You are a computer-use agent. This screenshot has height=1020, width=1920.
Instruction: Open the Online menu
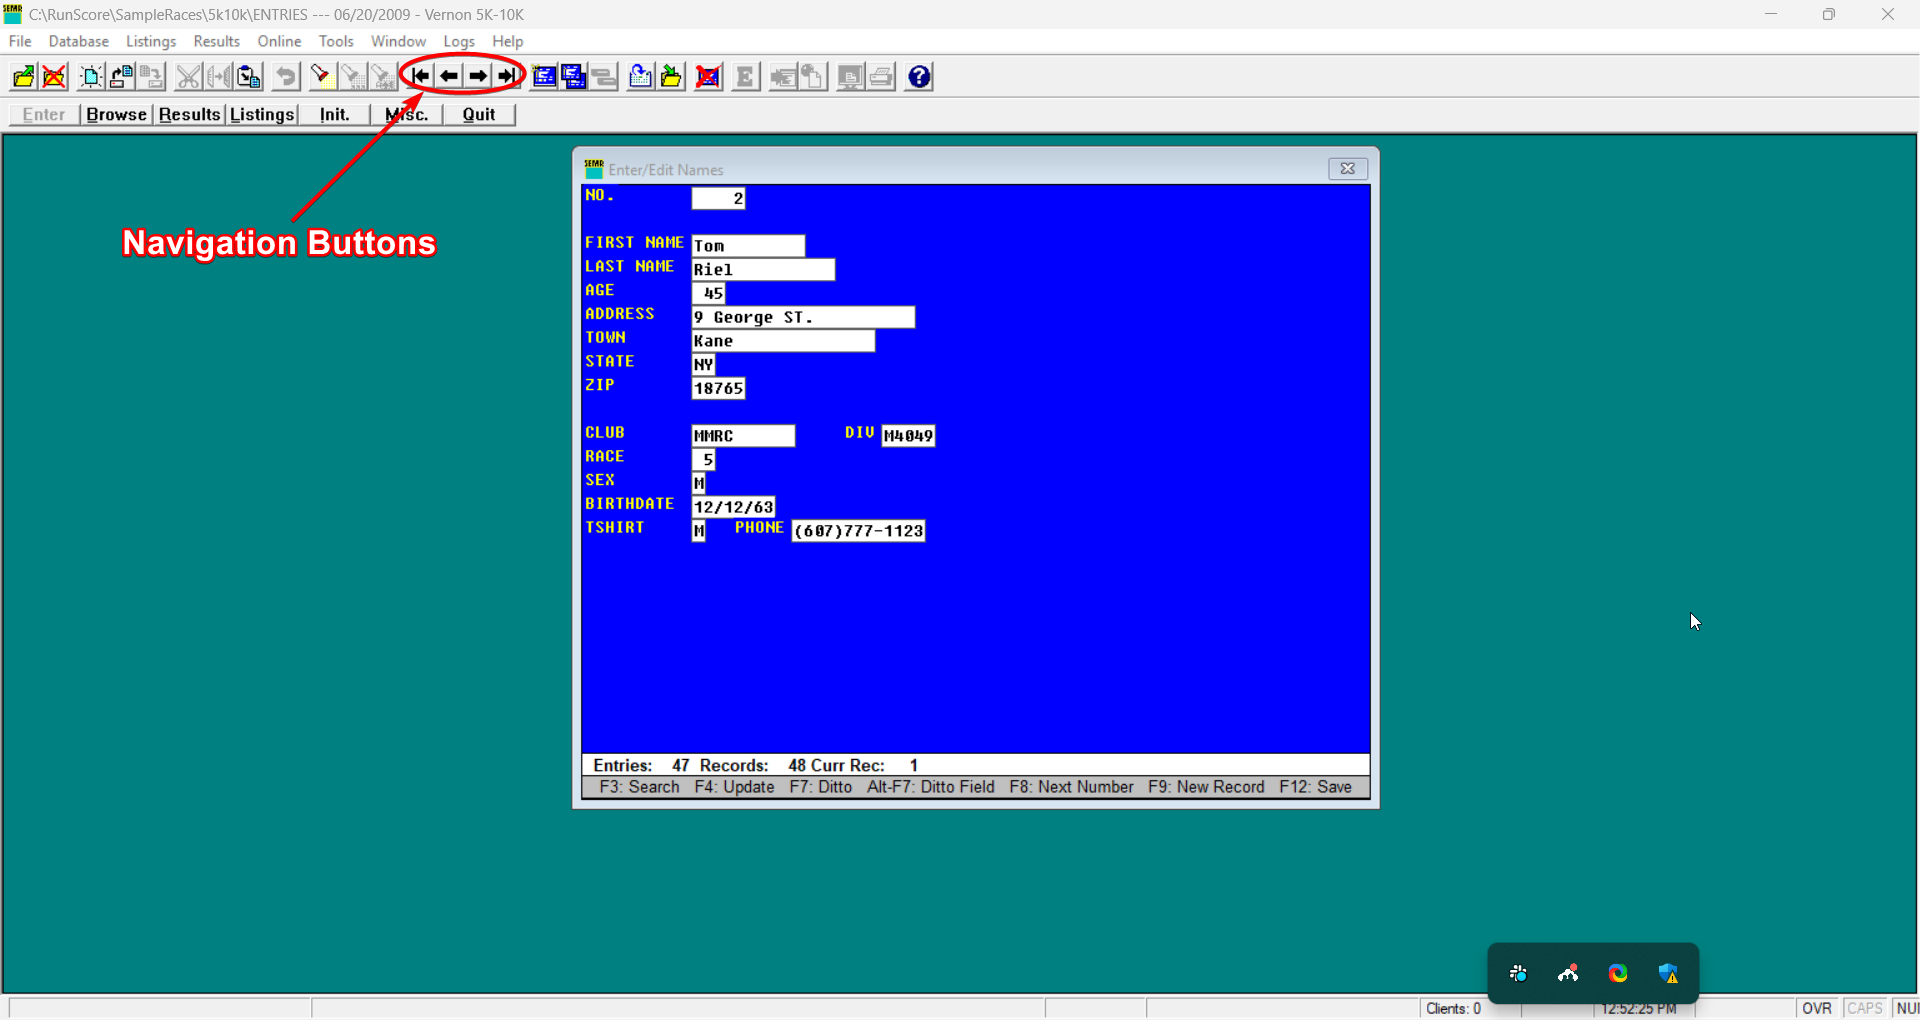coord(279,41)
